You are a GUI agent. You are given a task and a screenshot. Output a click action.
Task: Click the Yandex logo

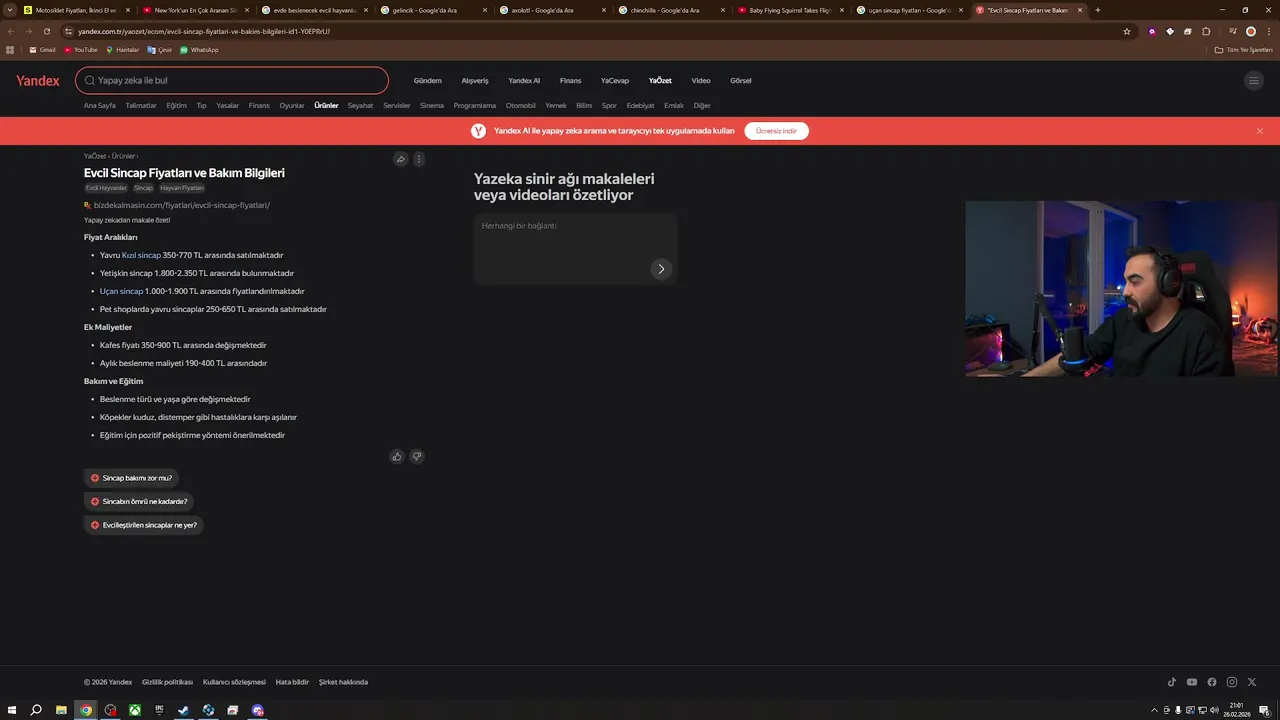pyautogui.click(x=38, y=81)
